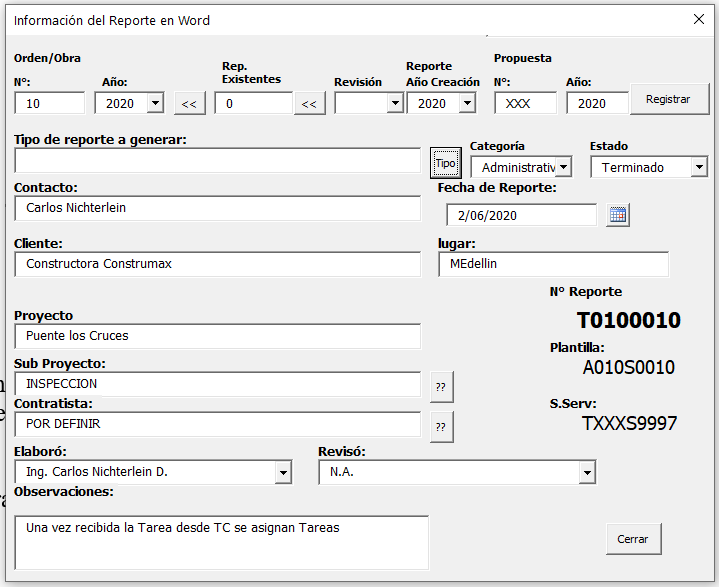Expand the Orden/Obra Año dropdown

[x=155, y=103]
